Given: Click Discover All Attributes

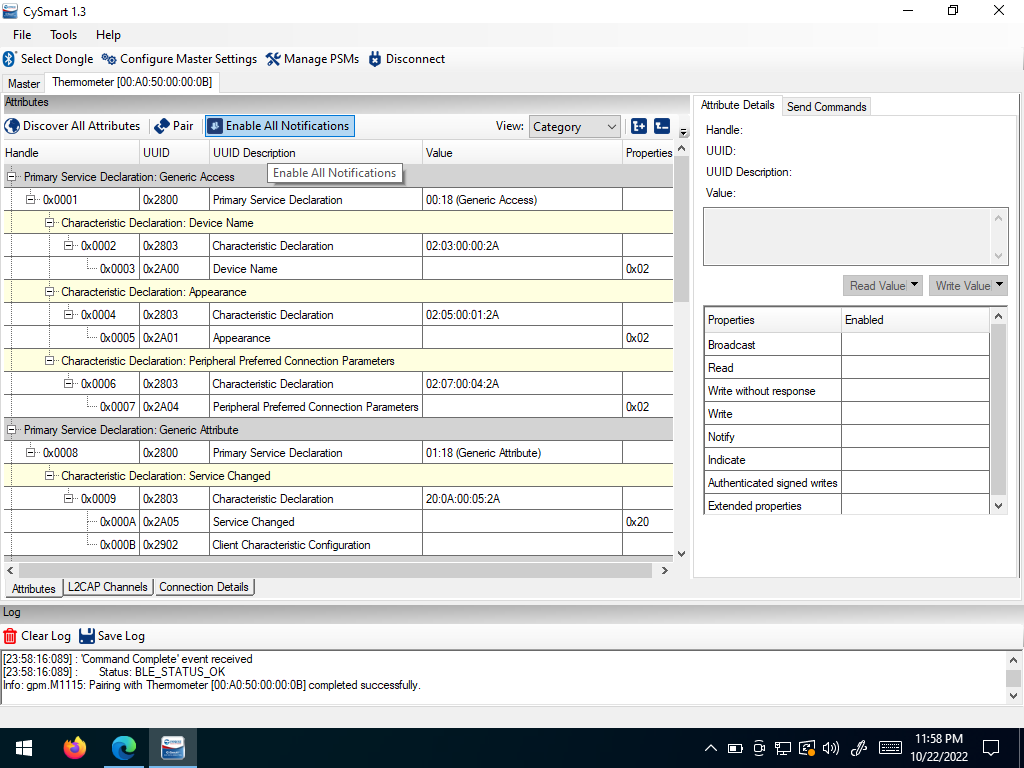Looking at the screenshot, I should coord(72,126).
